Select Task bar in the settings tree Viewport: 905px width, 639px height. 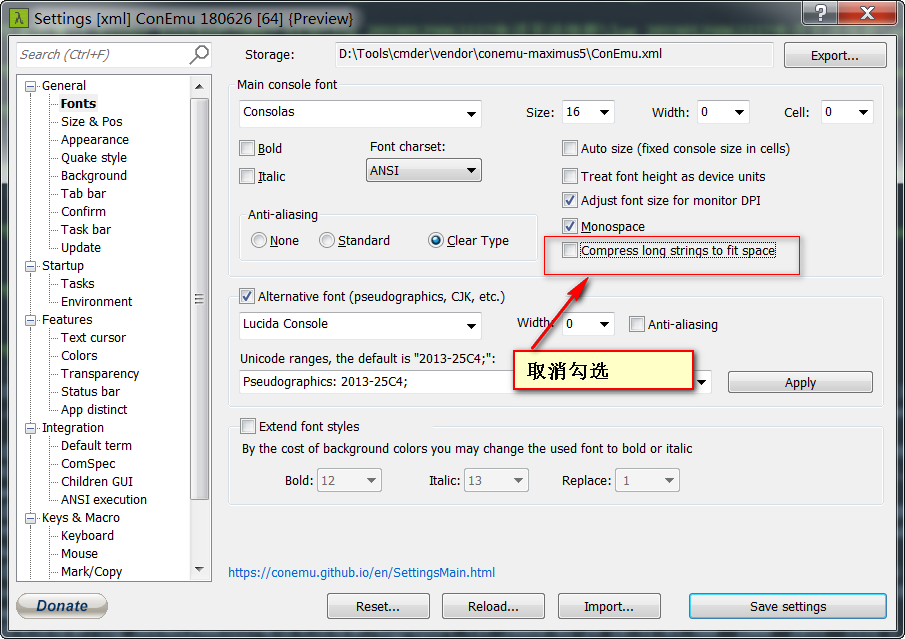(85, 229)
